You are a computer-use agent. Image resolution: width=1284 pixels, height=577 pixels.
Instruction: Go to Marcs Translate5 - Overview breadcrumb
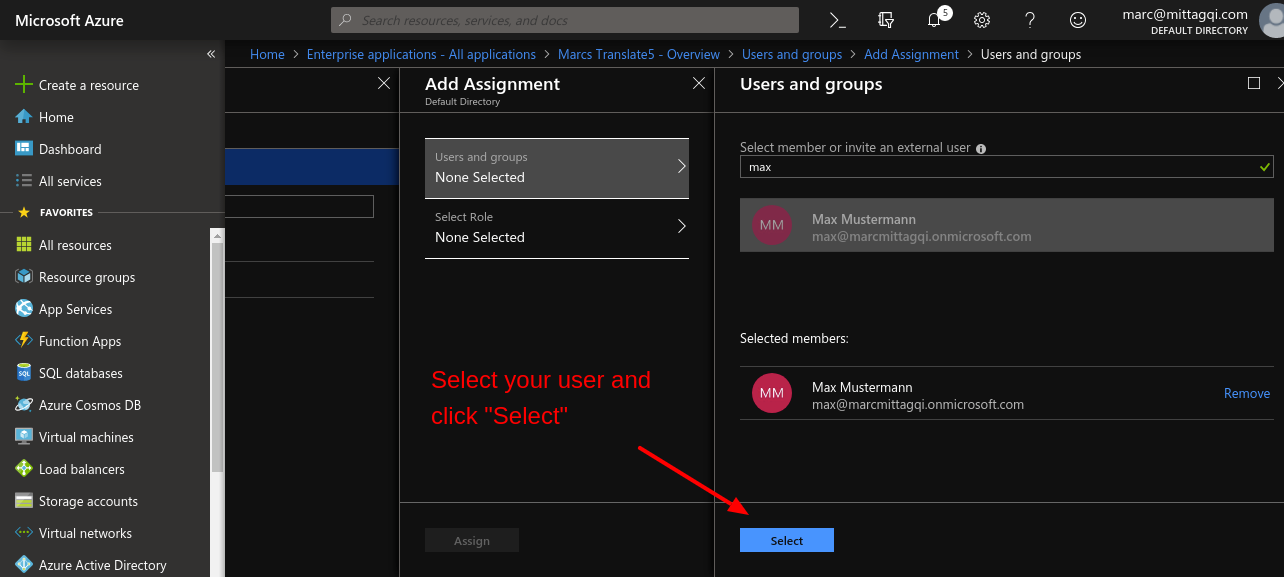(x=639, y=54)
